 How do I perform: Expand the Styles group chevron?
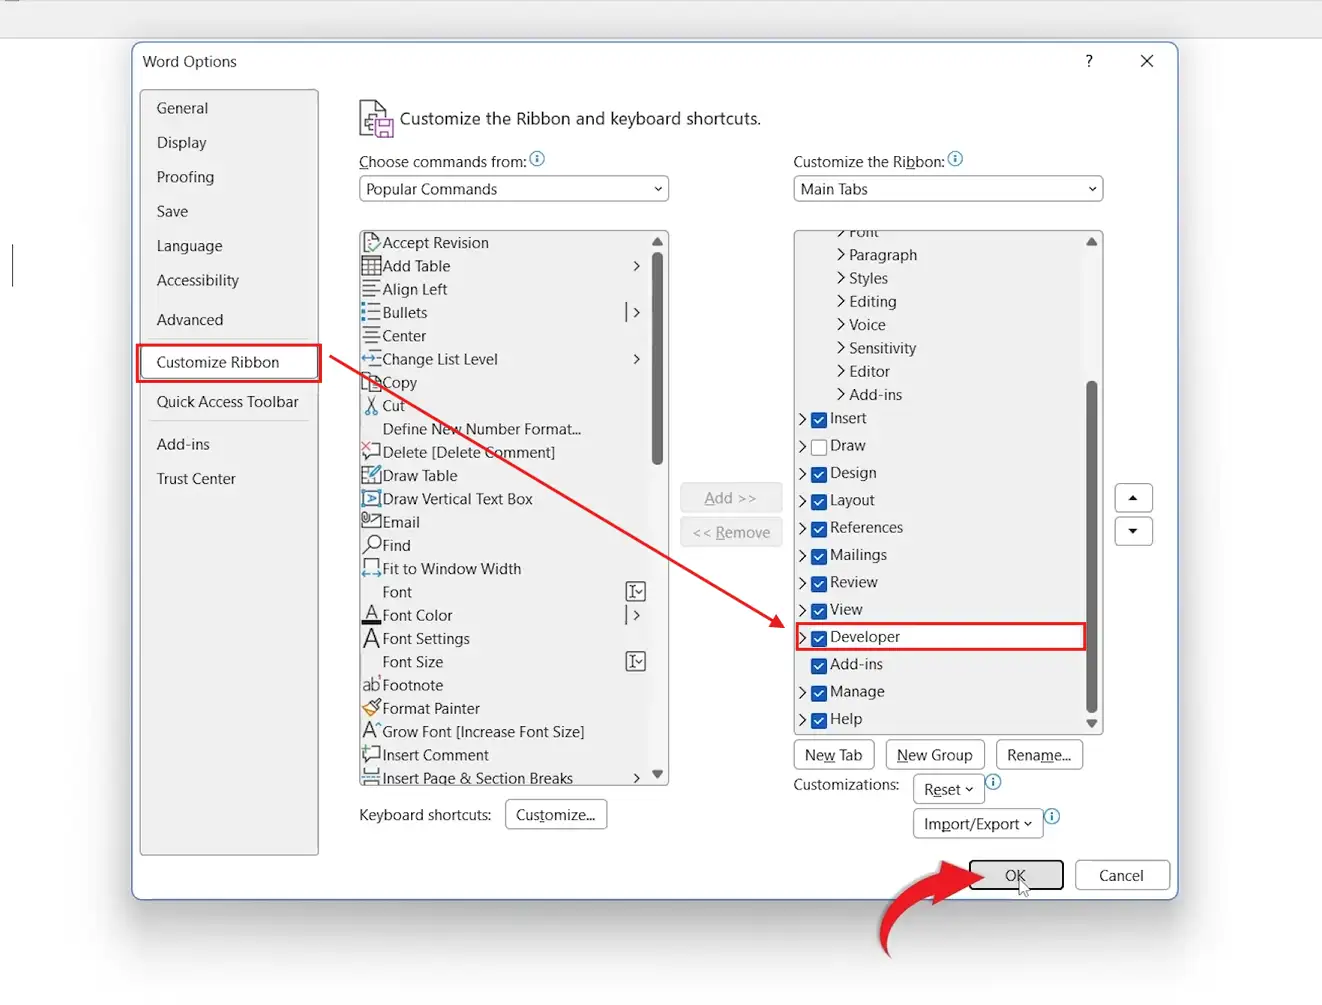pyautogui.click(x=841, y=278)
